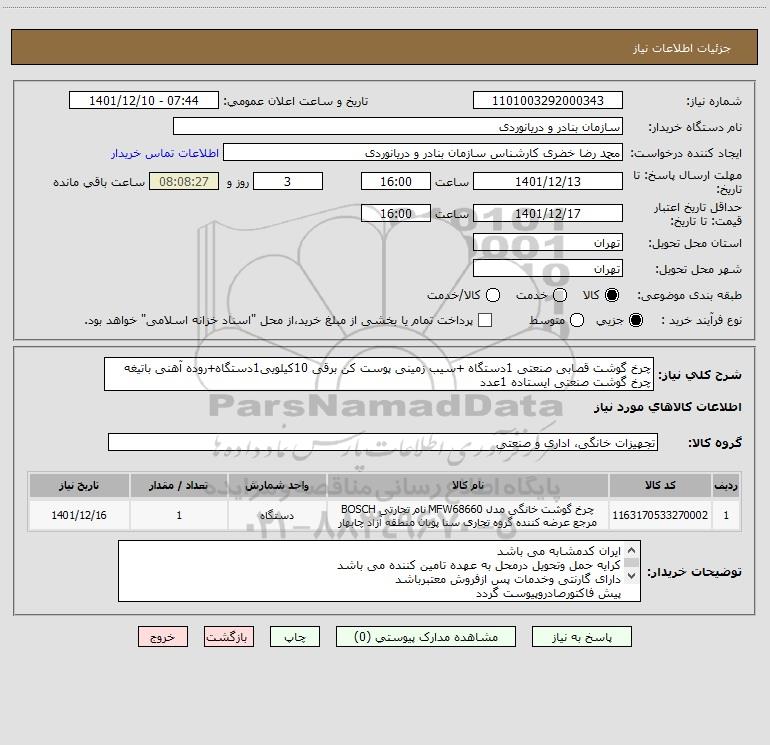Click the scroll-down arrow in buyer notes
This screenshot has width=770, height=745.
631,576
